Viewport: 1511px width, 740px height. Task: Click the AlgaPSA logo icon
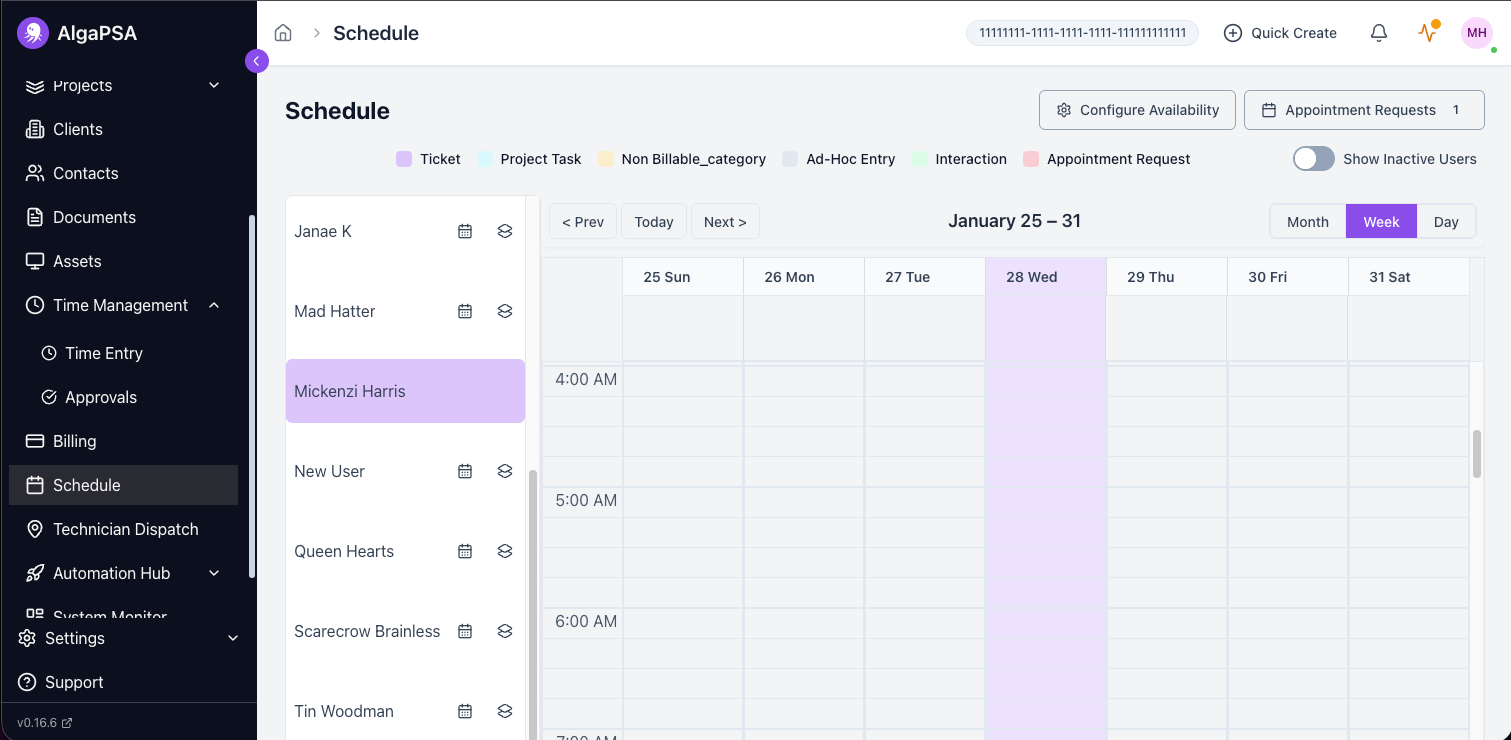(33, 33)
